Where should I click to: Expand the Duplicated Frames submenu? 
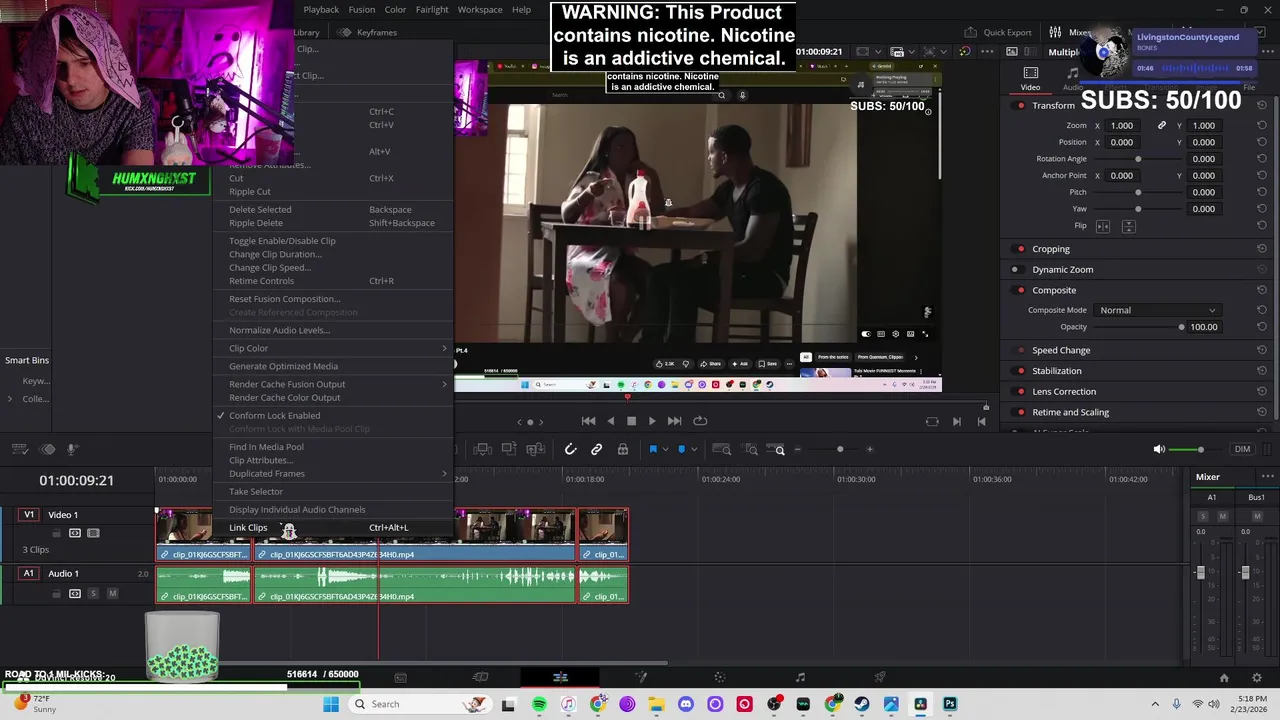[334, 474]
